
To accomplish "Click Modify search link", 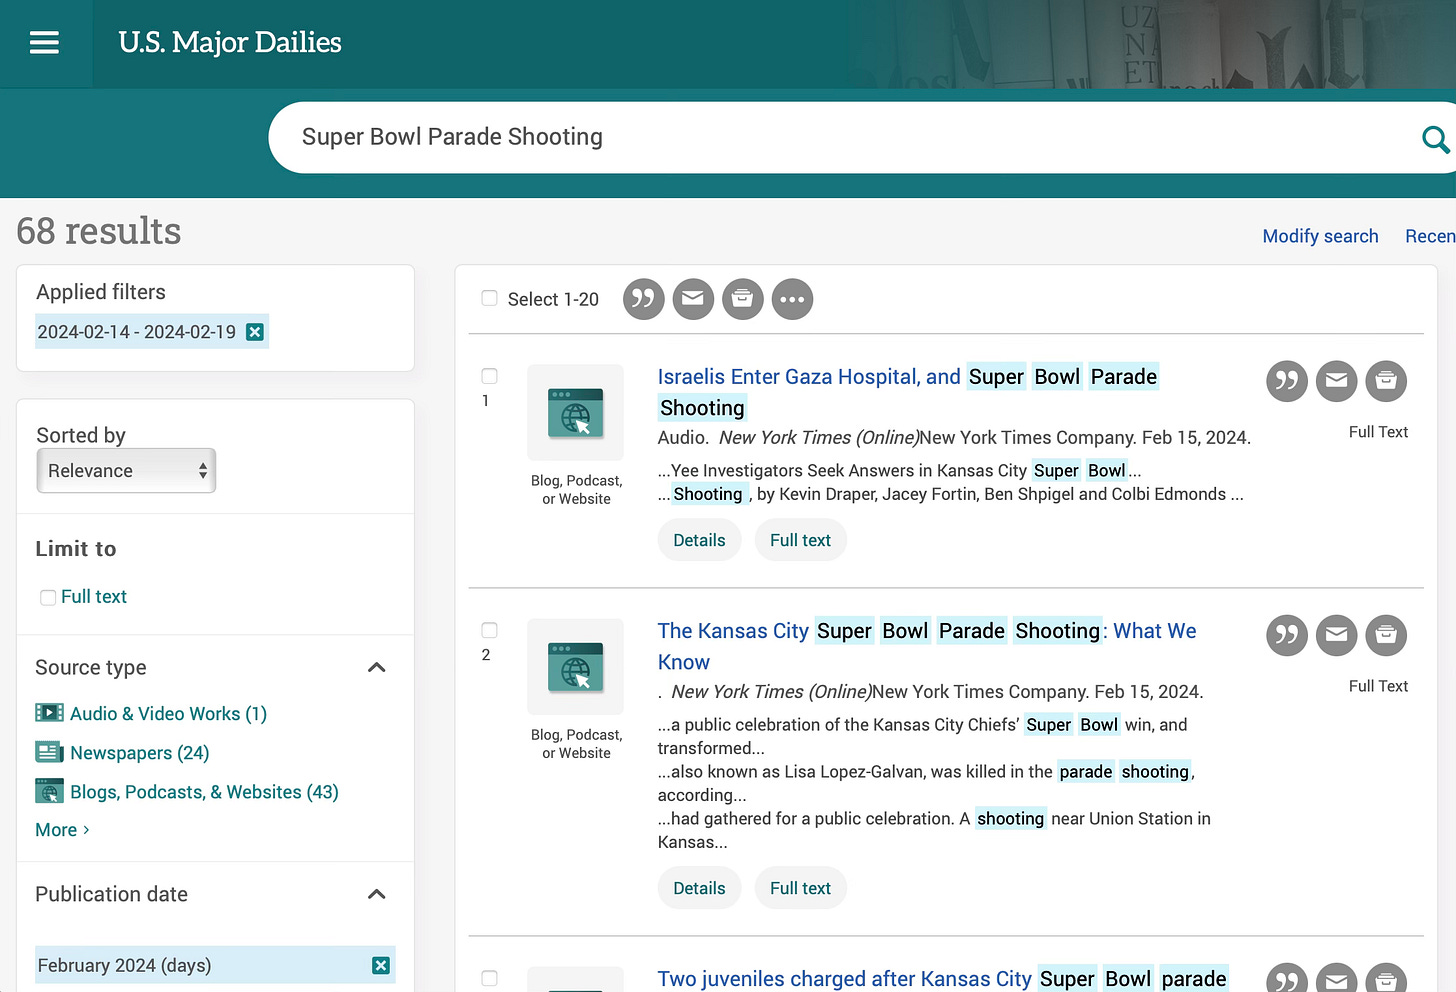I will (x=1320, y=236).
